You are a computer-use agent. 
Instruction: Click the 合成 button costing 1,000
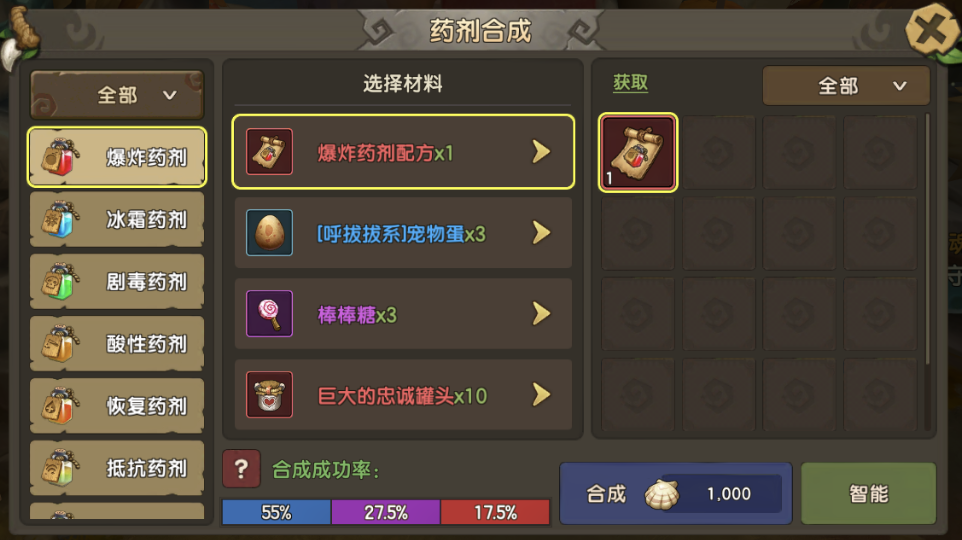(676, 494)
